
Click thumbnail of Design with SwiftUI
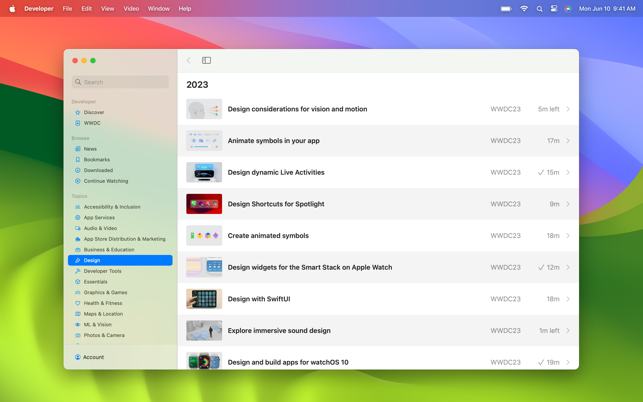tap(204, 299)
